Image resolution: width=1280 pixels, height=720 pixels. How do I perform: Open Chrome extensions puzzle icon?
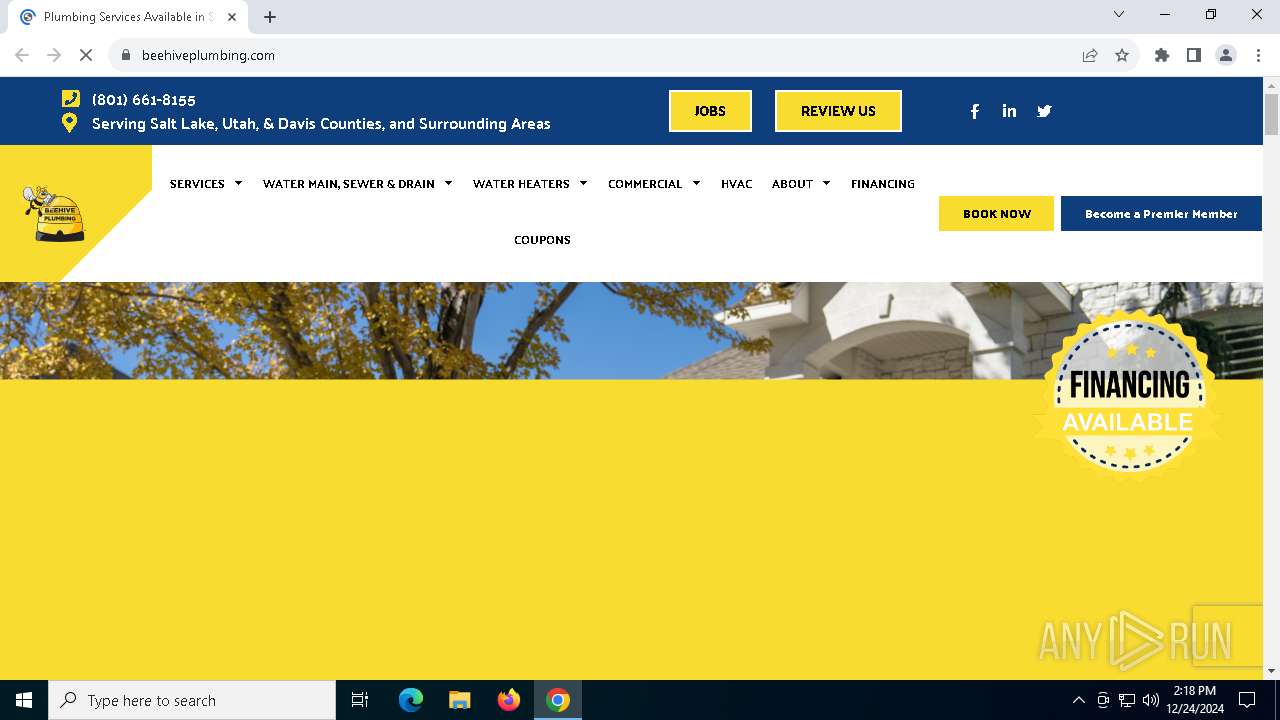point(1162,55)
